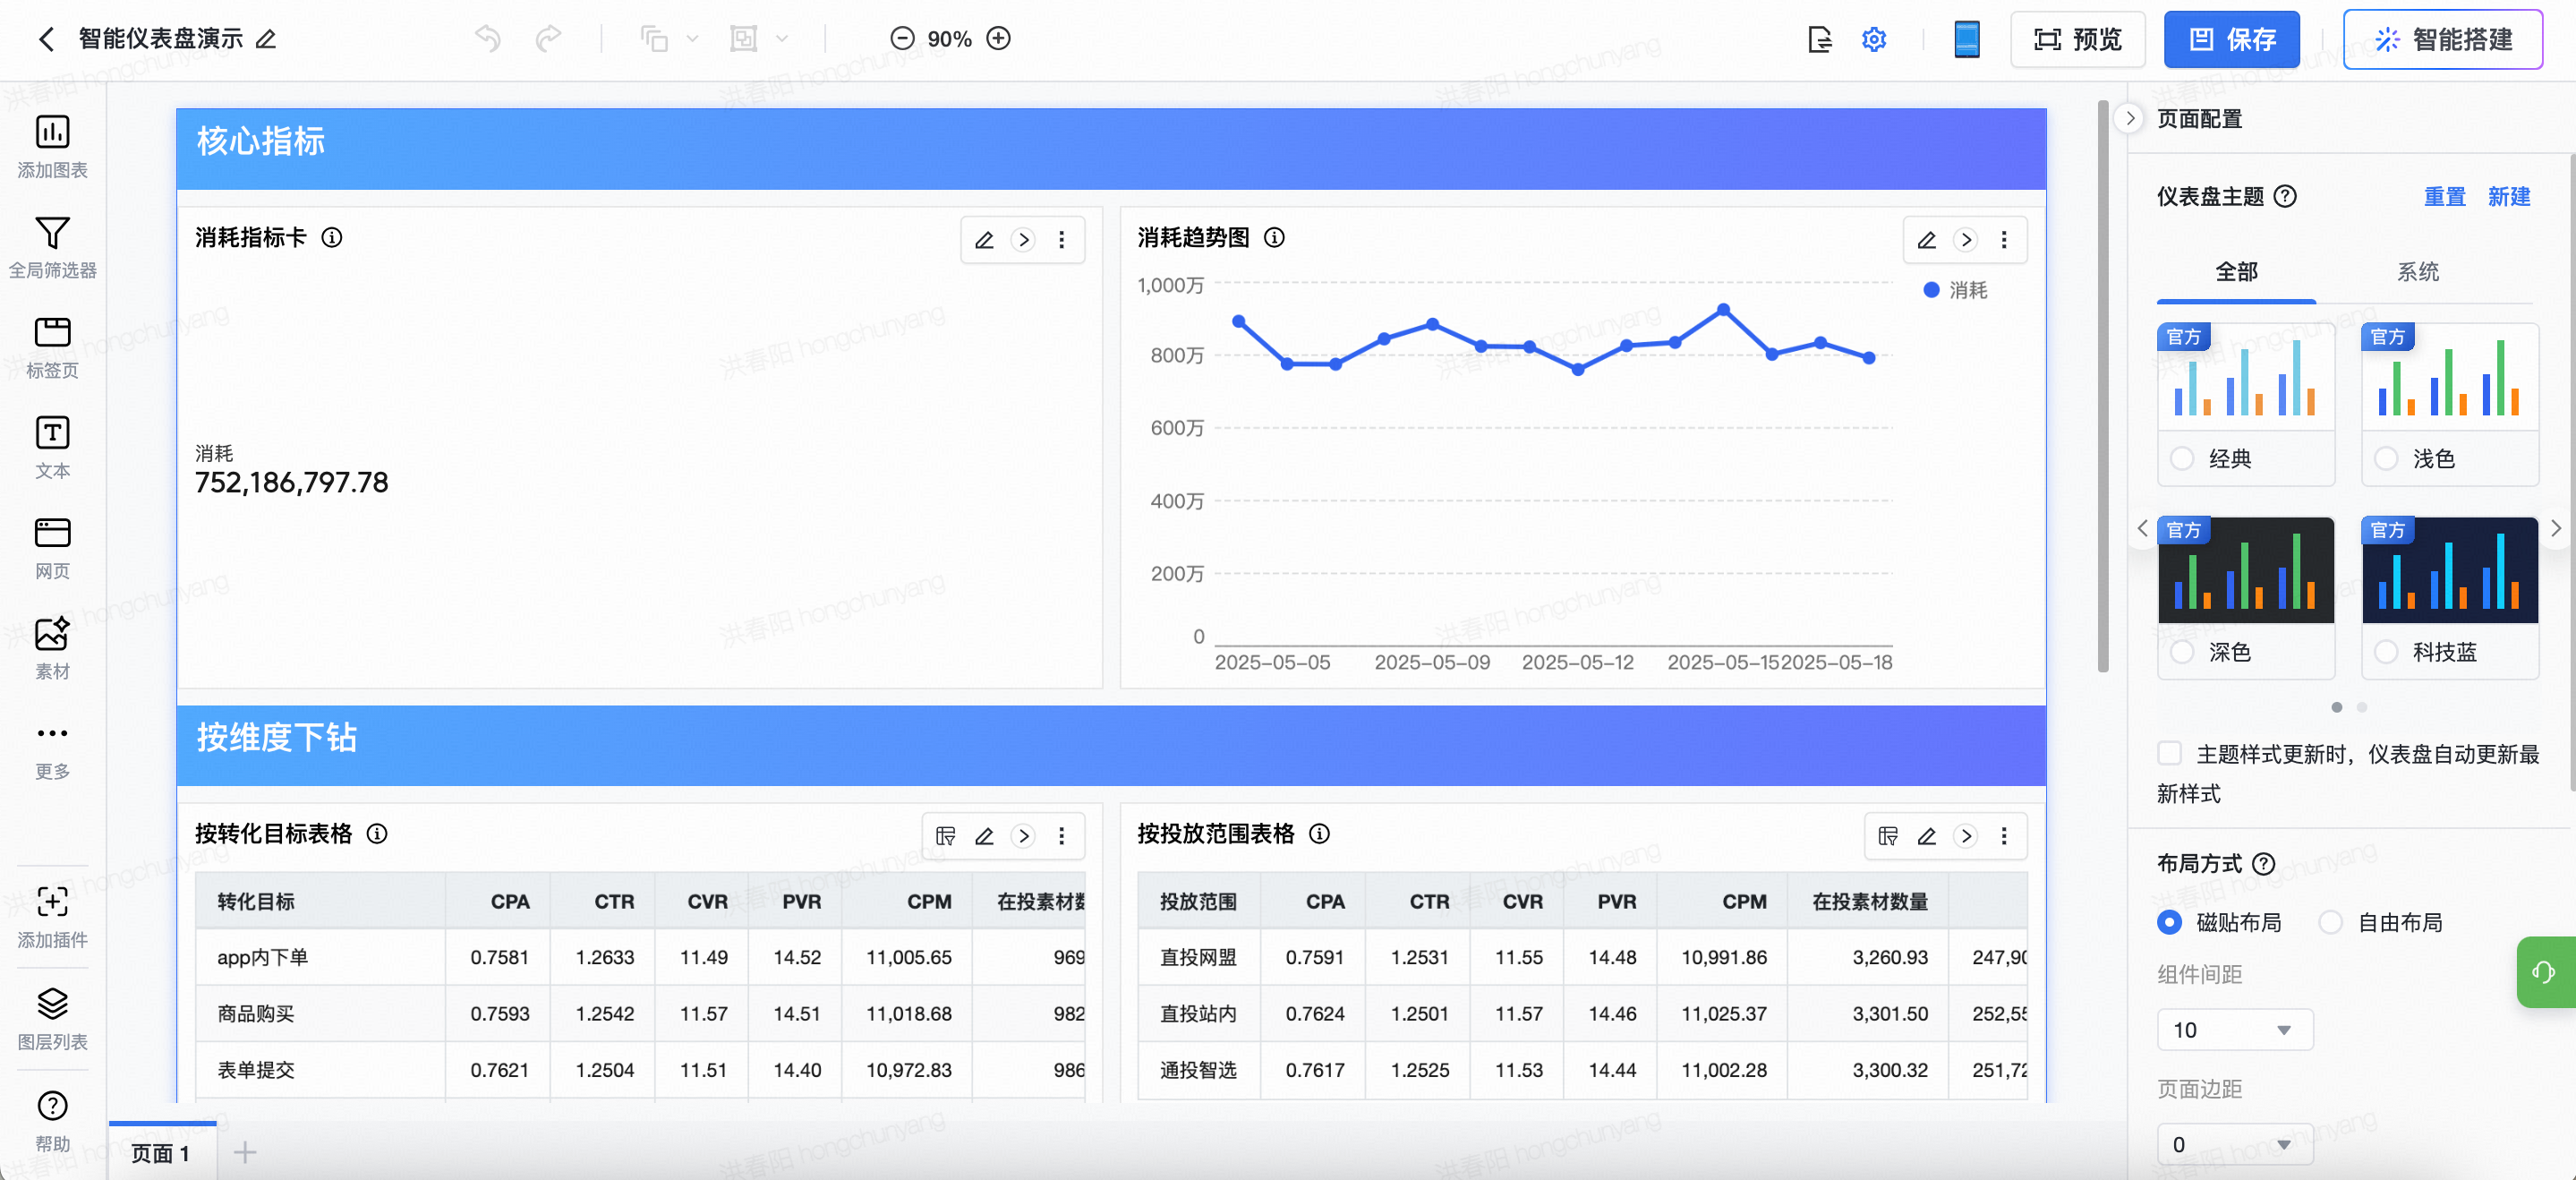
Task: Select the 自由布局 radio option
Action: [x=2330, y=922]
